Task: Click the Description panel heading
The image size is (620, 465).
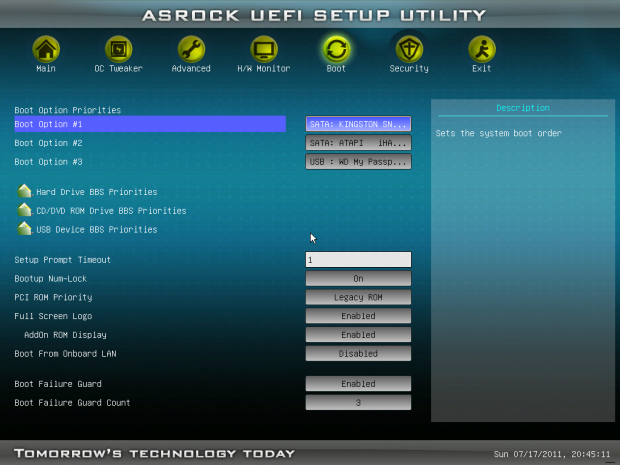Action: tap(523, 108)
